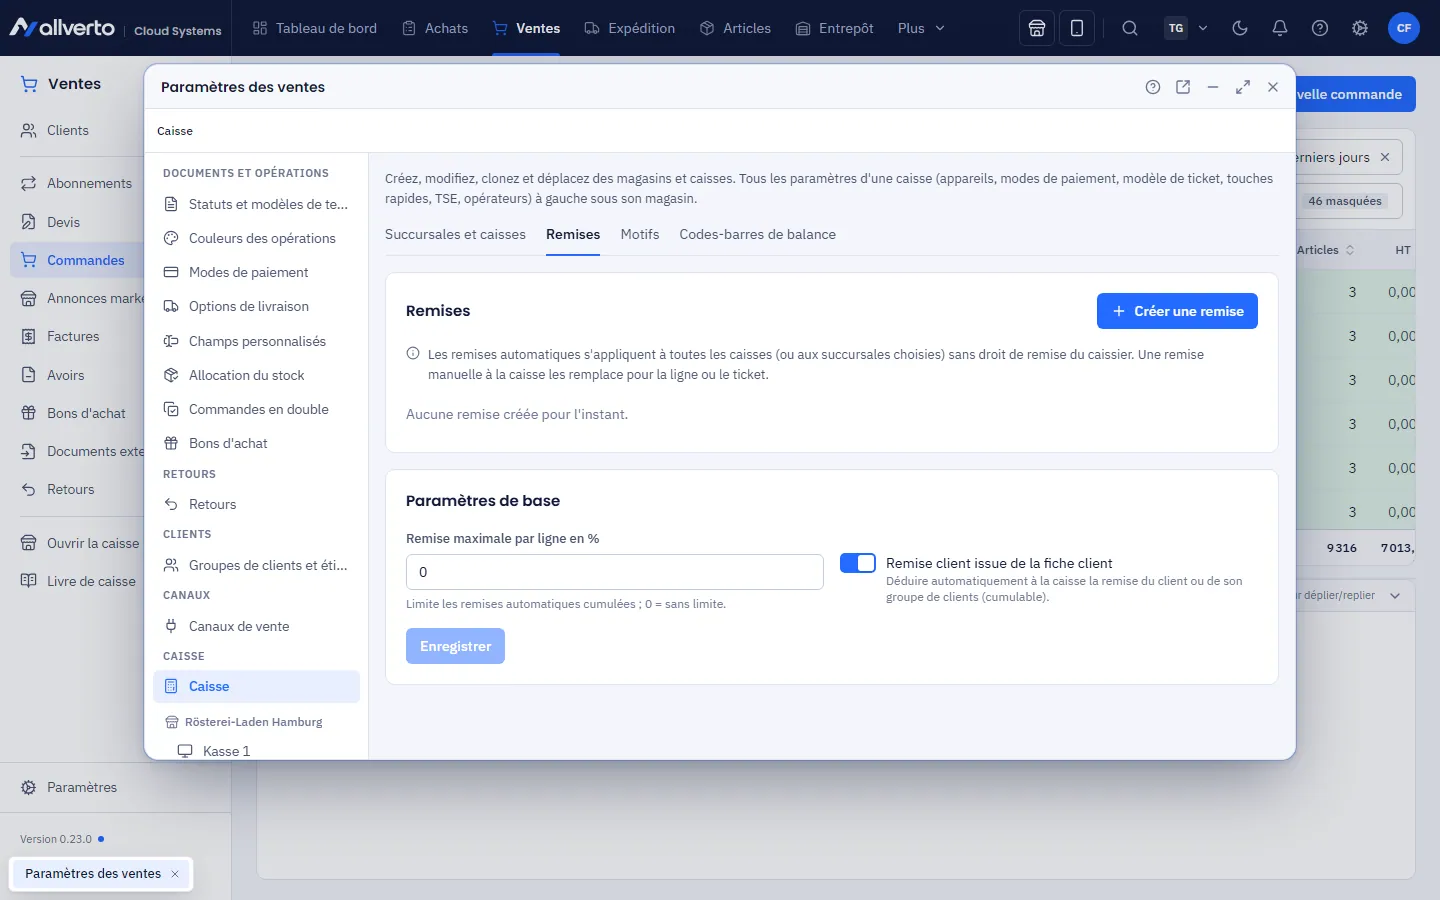The width and height of the screenshot is (1440, 900).
Task: Open Modes de paiement settings
Action: click(x=256, y=272)
